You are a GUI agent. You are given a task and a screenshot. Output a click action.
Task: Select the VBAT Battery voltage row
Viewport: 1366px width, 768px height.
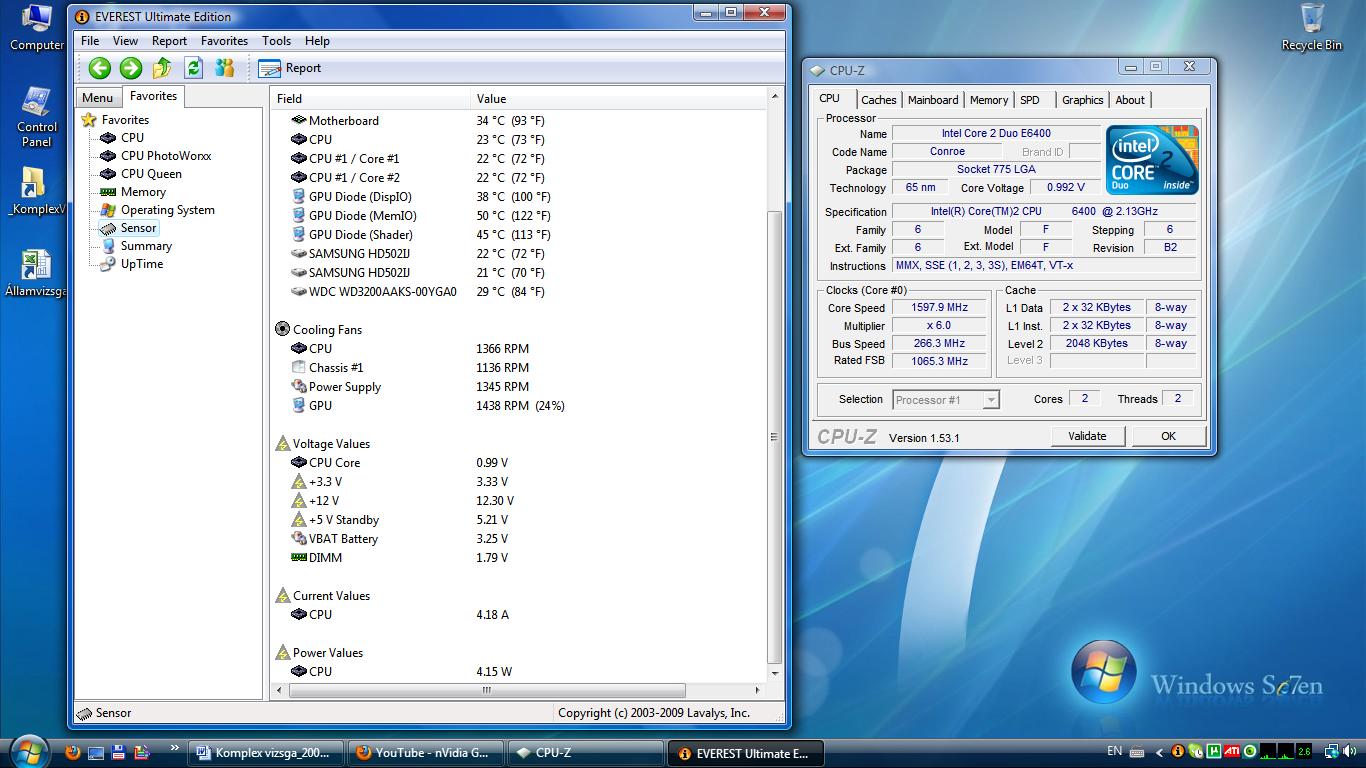(x=518, y=538)
